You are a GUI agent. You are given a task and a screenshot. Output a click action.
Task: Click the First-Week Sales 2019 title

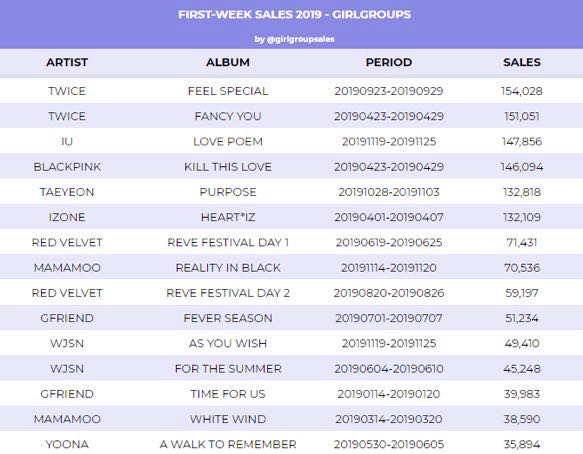click(294, 15)
